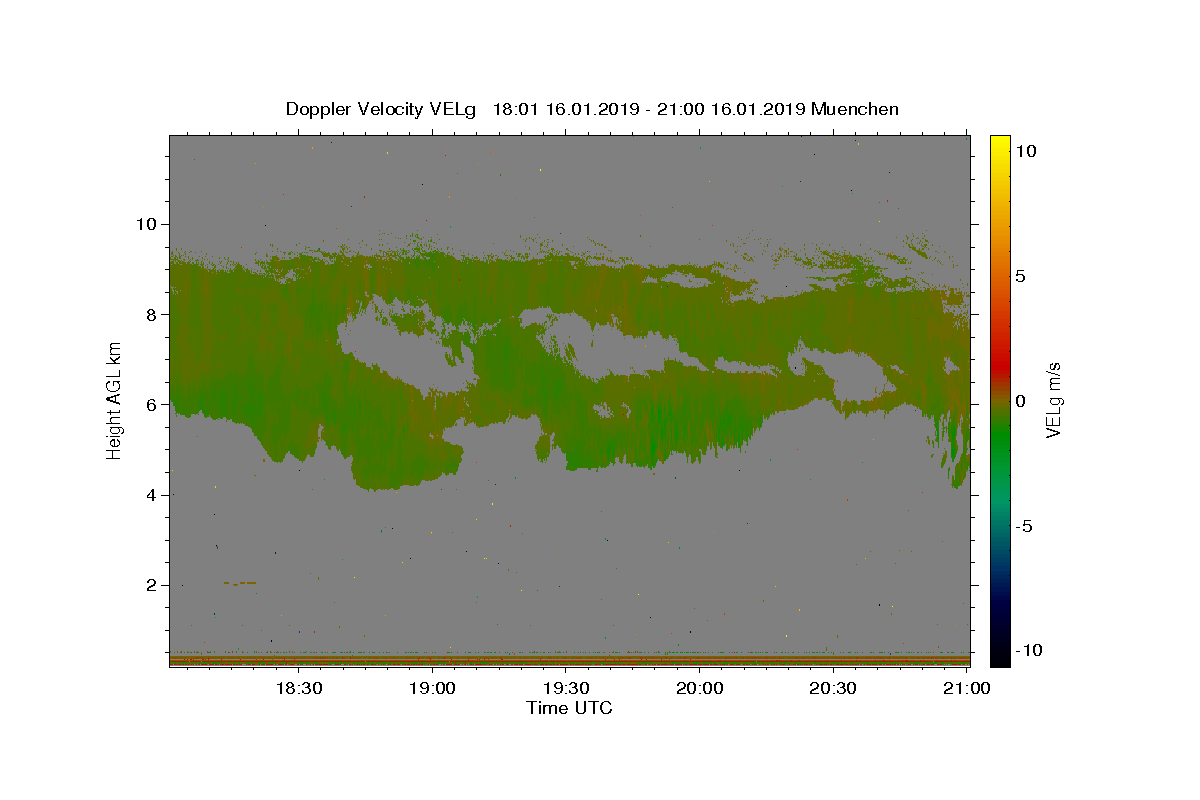Click the colorbar value 0 label
This screenshot has width=1200, height=800.
[x=1020, y=401]
